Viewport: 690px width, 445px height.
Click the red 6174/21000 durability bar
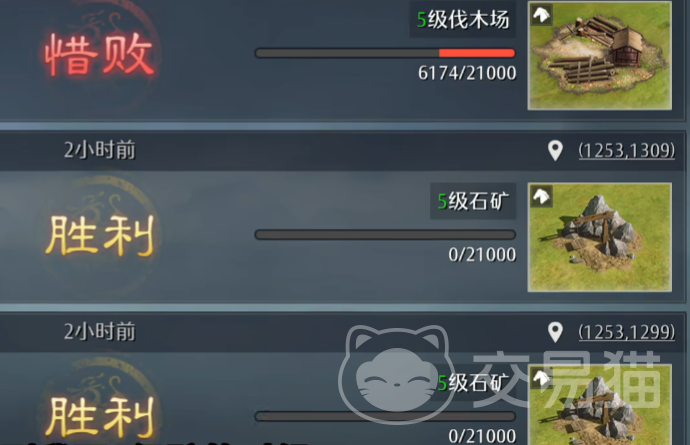[385, 53]
